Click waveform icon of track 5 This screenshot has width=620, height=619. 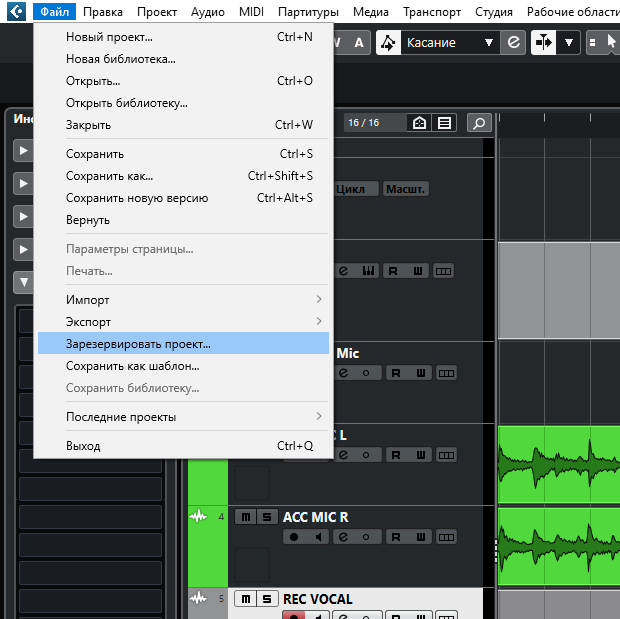pyautogui.click(x=198, y=598)
